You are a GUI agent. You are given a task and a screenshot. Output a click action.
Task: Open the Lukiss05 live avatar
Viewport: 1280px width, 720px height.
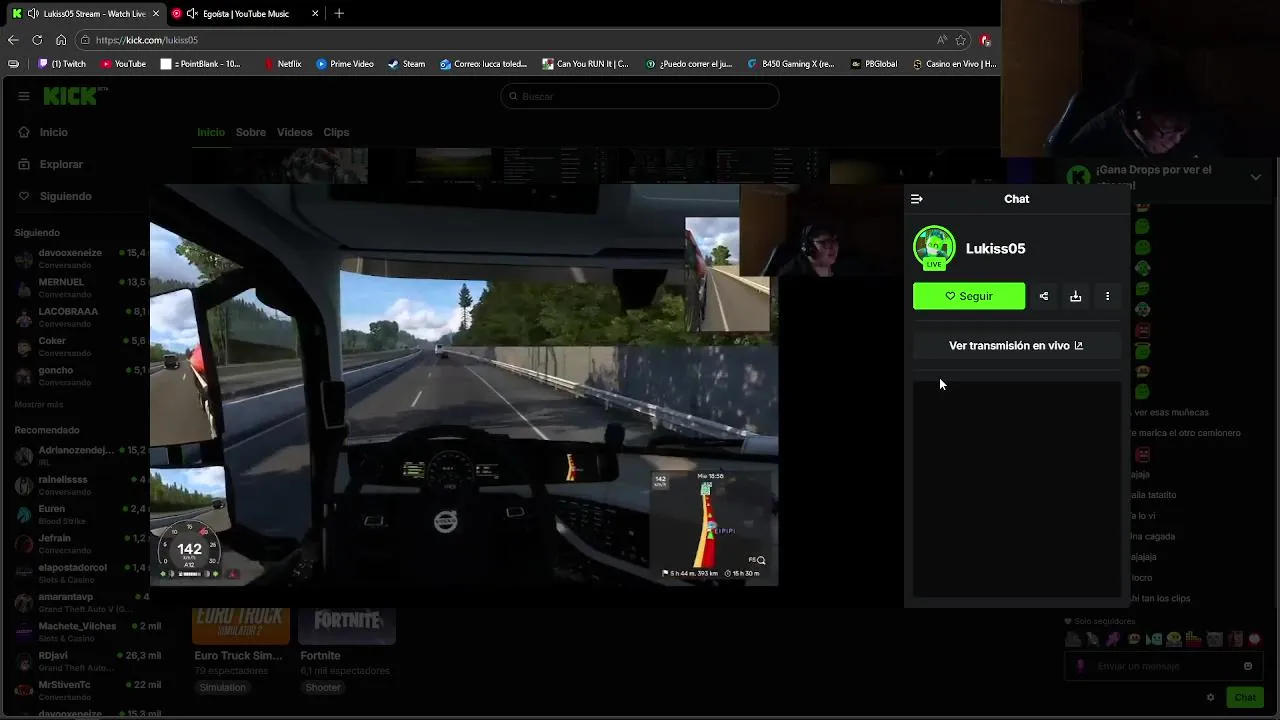[x=934, y=248]
